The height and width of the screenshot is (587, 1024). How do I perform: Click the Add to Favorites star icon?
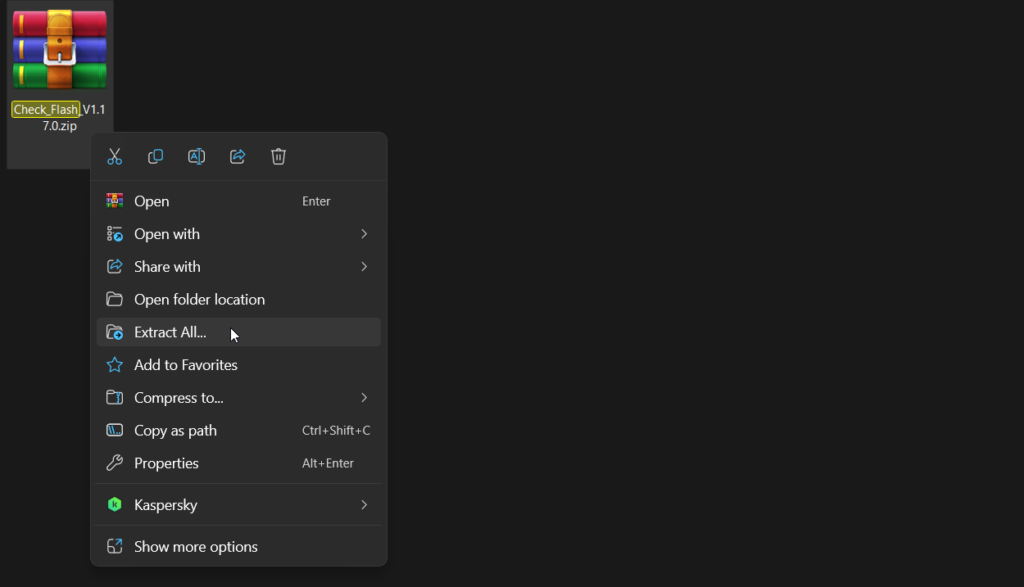pos(115,365)
